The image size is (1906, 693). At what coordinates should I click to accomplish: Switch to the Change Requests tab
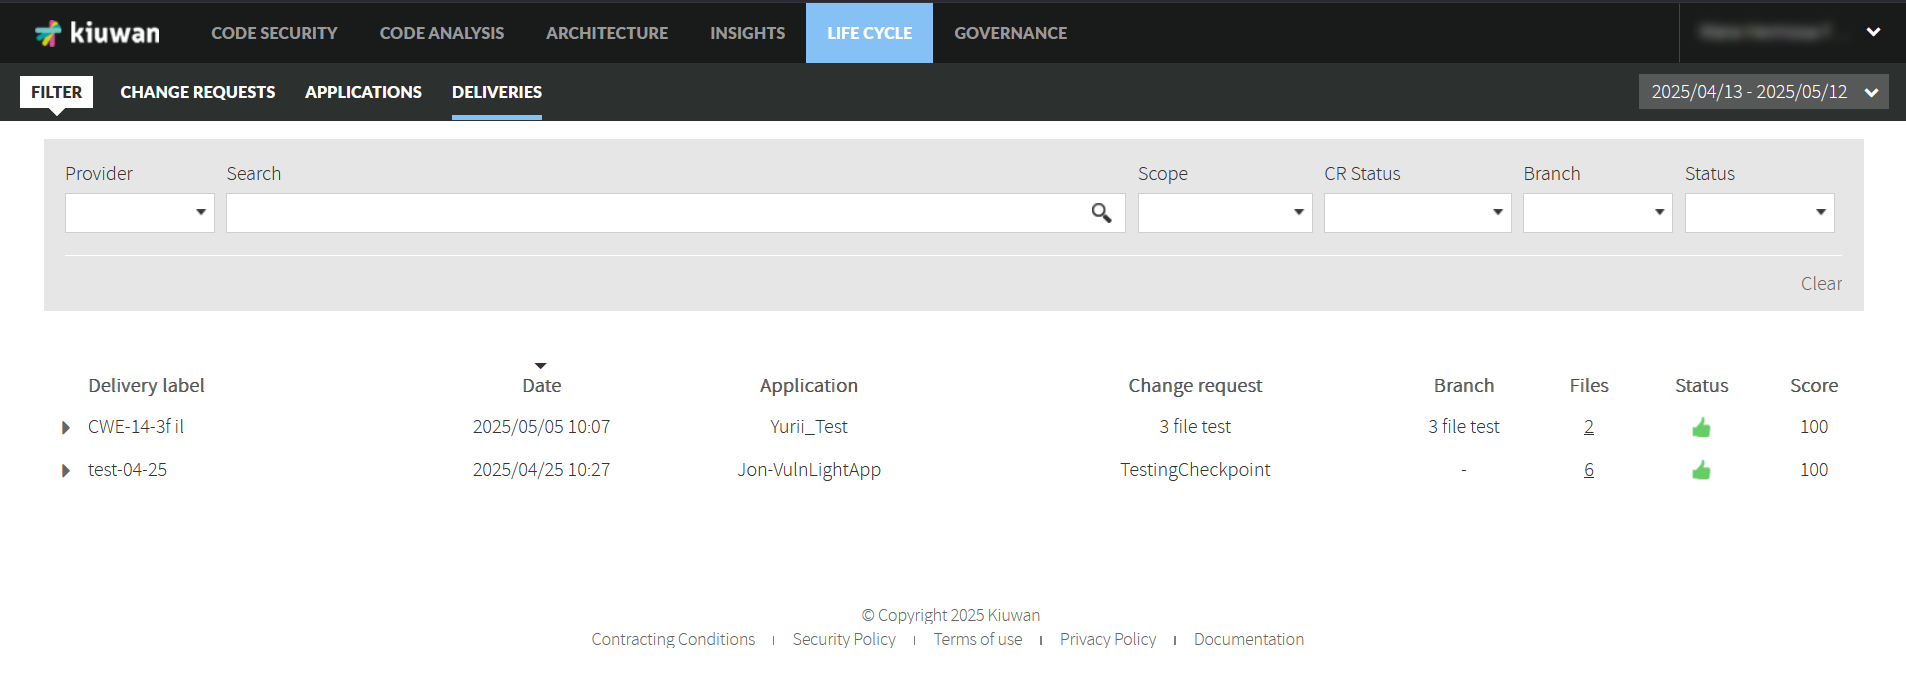click(x=198, y=92)
